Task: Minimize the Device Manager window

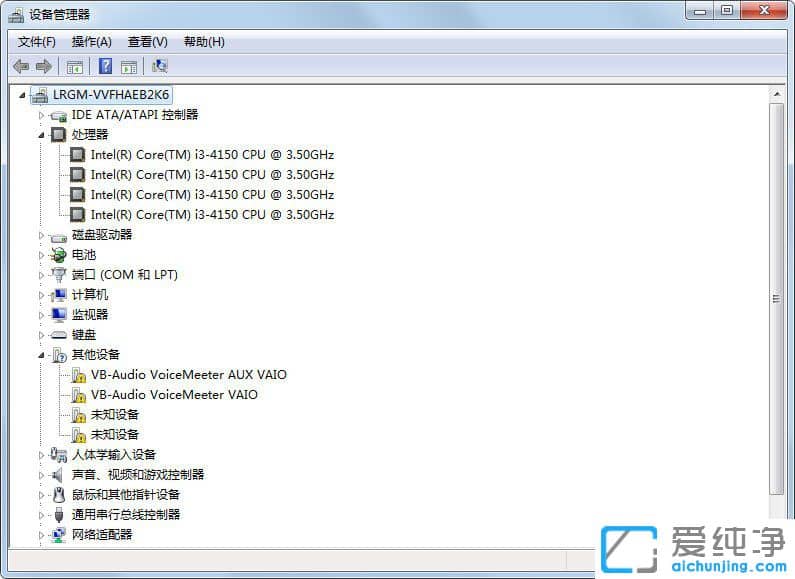Action: click(700, 11)
